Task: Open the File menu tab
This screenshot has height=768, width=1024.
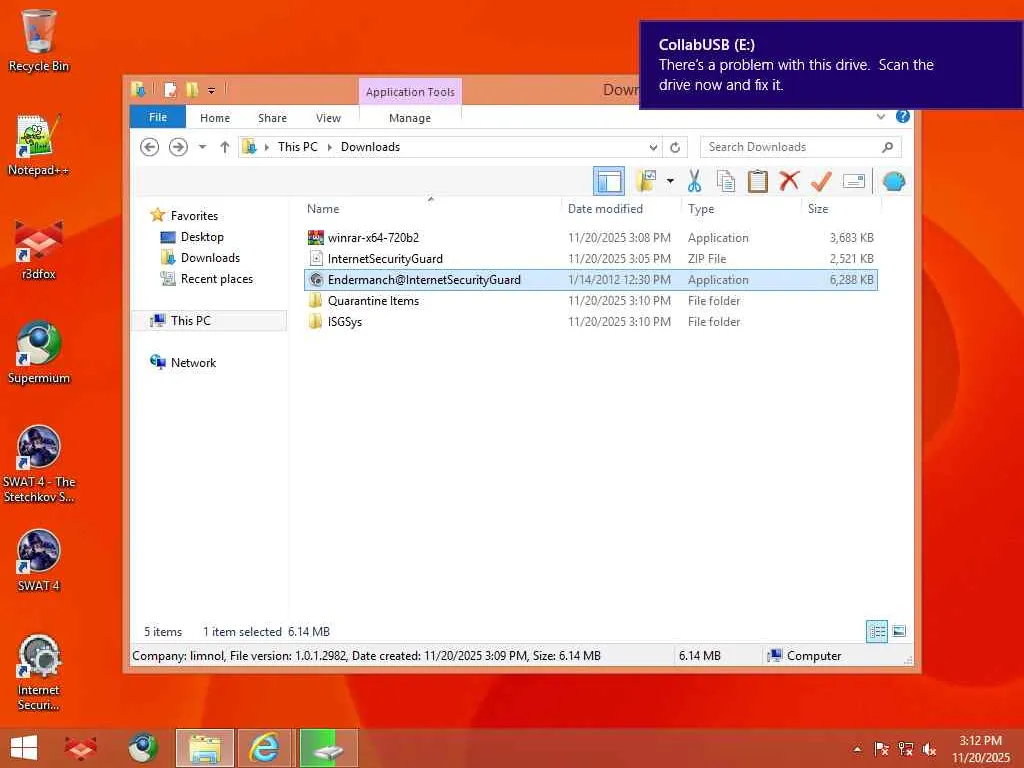Action: click(x=158, y=117)
